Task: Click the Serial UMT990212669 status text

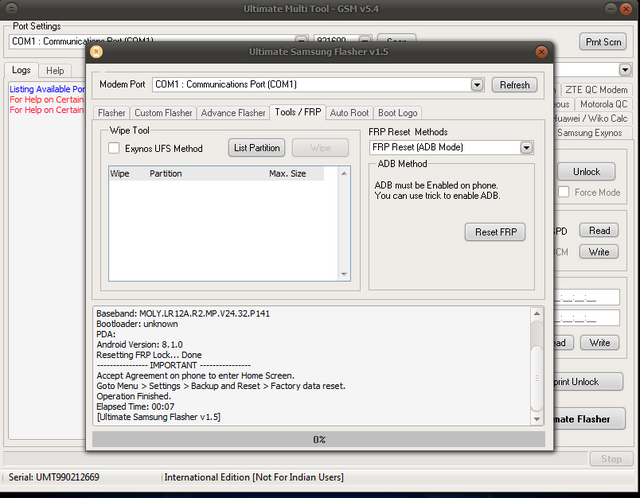Action: coord(53,477)
